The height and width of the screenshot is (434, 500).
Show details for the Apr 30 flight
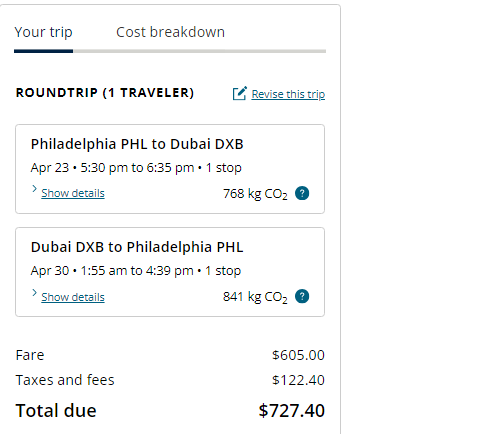(x=73, y=297)
